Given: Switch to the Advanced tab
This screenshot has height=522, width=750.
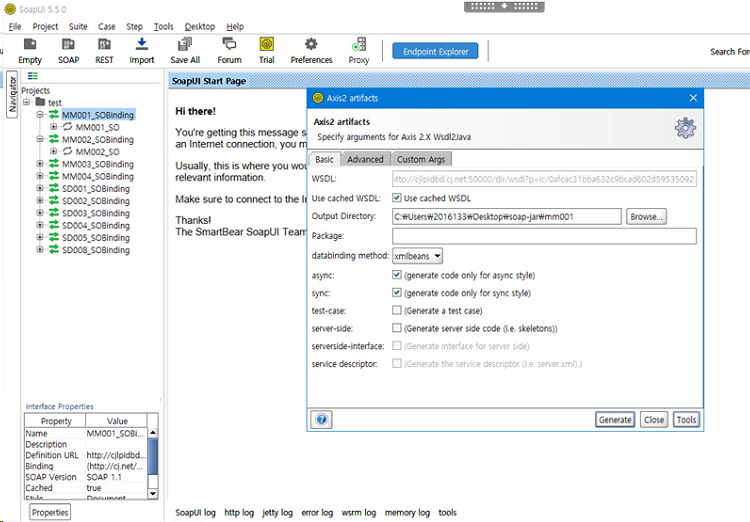Looking at the screenshot, I should click(x=365, y=159).
